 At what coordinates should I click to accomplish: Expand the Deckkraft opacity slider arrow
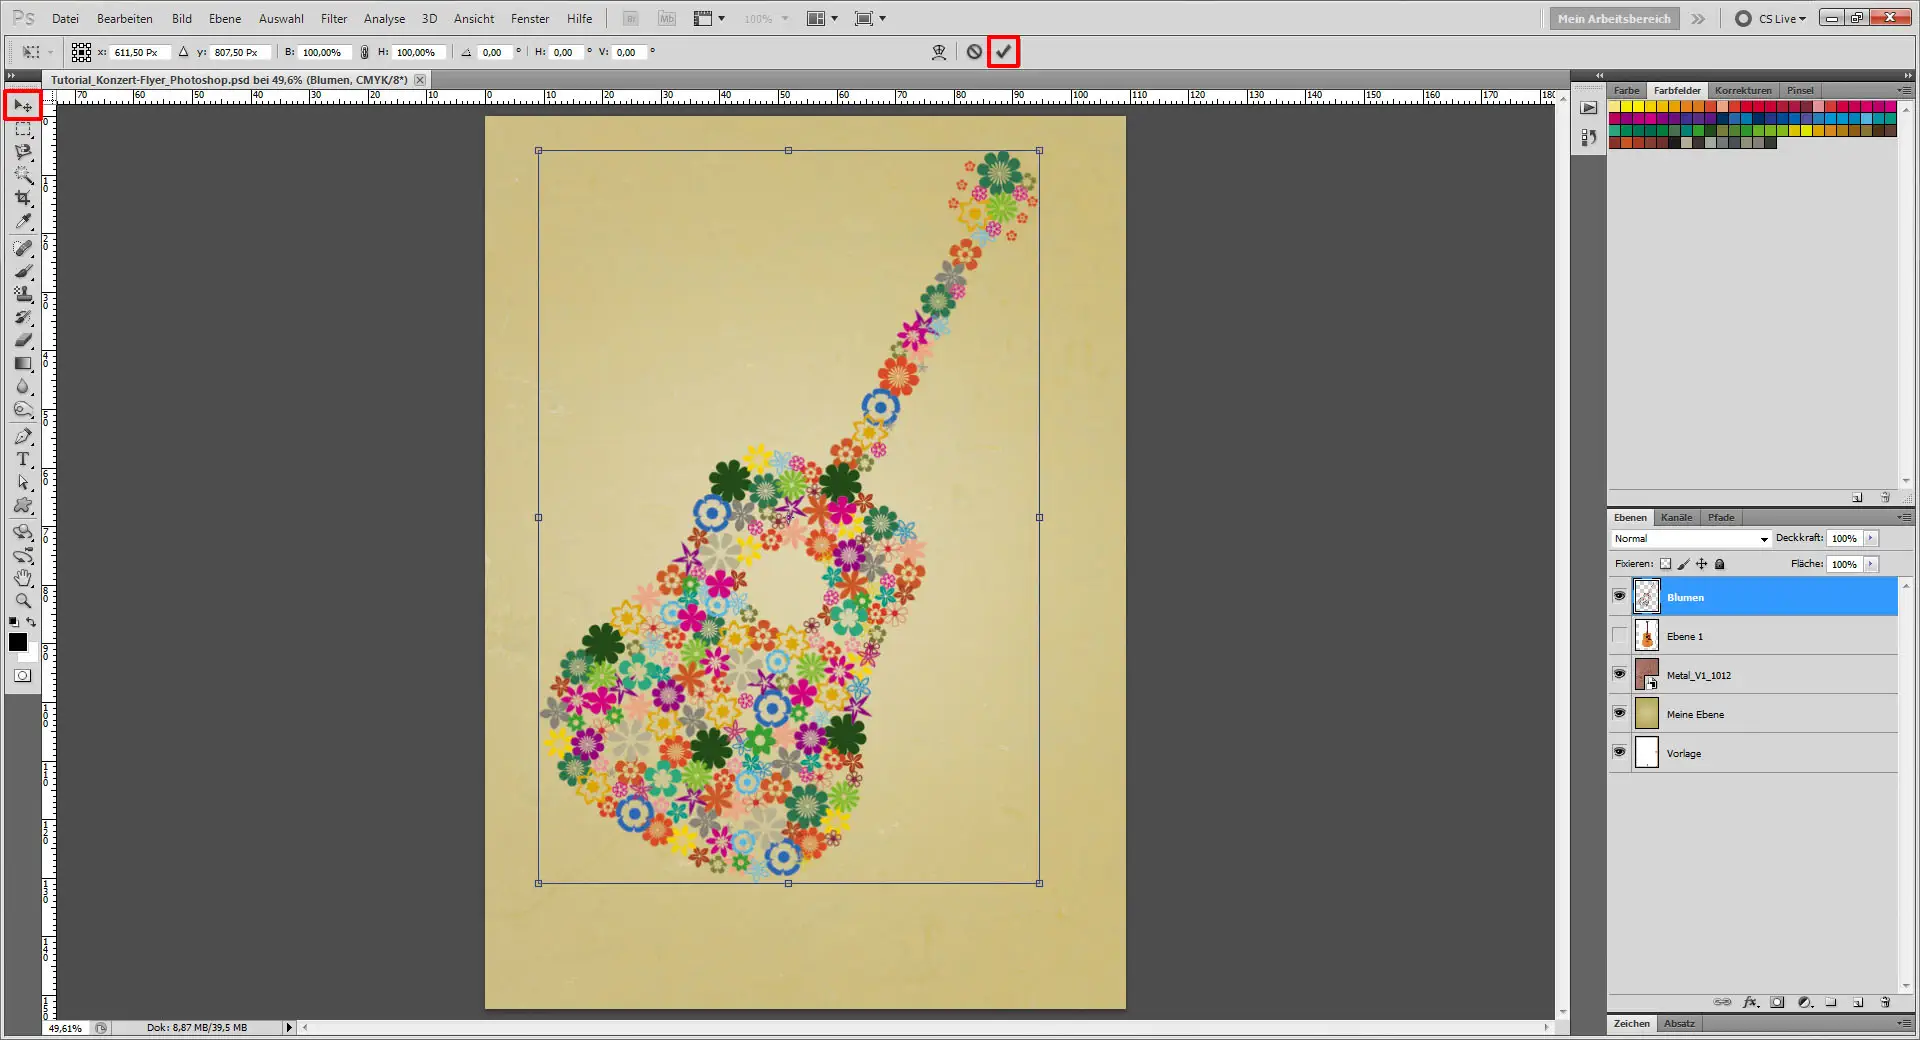pos(1870,538)
